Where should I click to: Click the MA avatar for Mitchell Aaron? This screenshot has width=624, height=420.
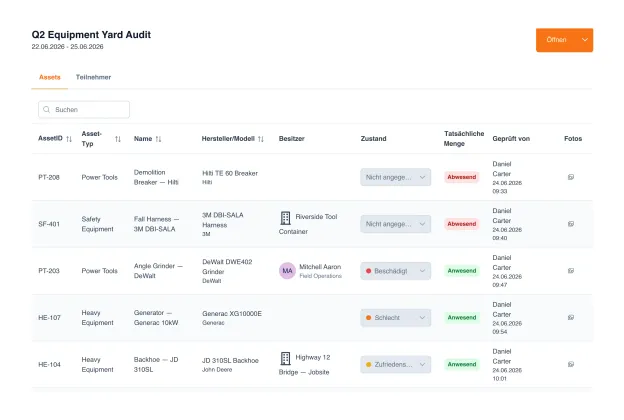coord(287,271)
